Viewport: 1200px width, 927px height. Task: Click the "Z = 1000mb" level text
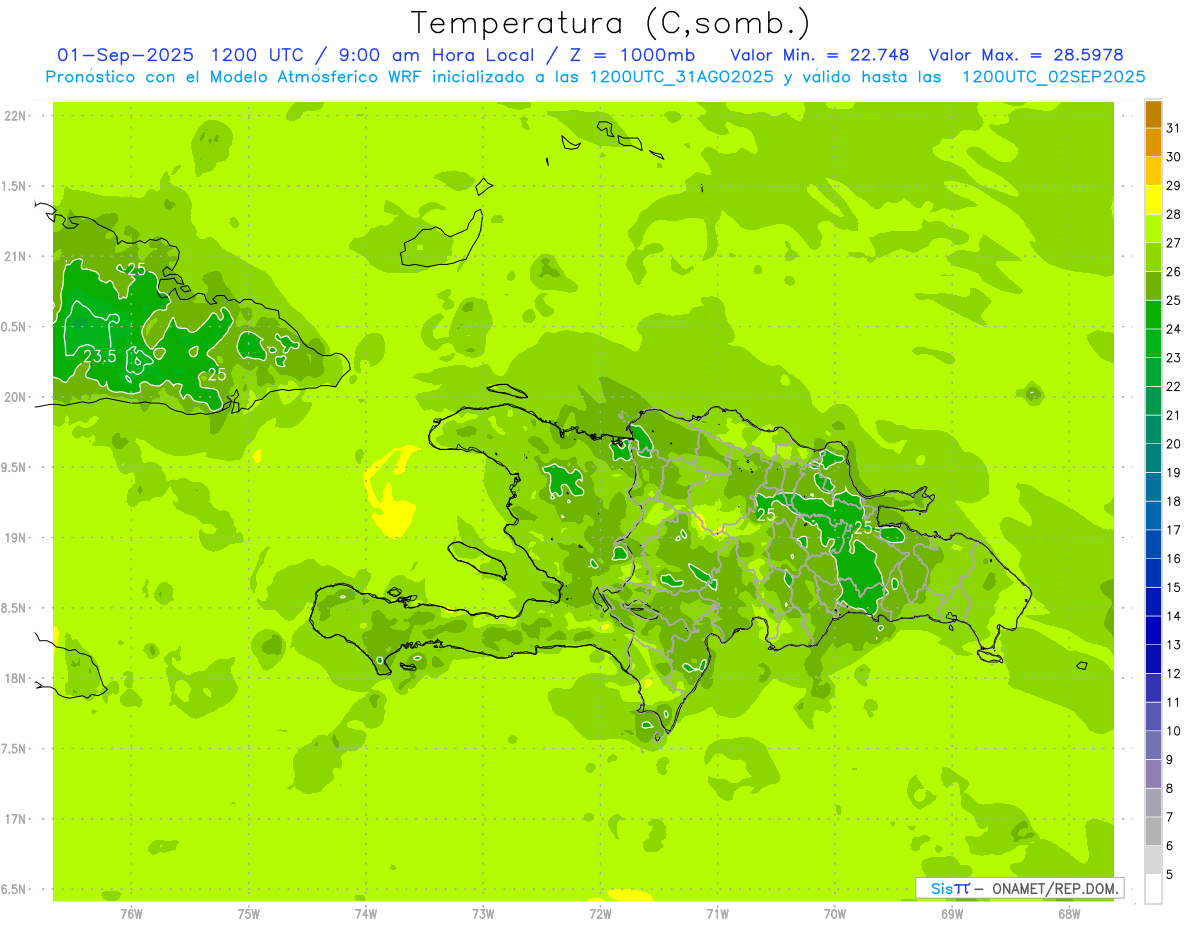coord(630,55)
